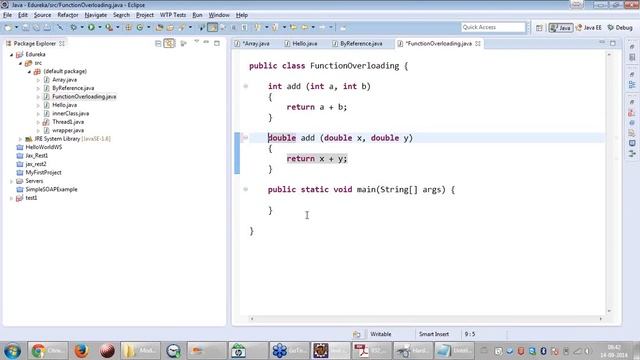This screenshot has height=360, width=640.
Task: Close the FunctionOverloading.java tab
Action: pyautogui.click(x=478, y=43)
